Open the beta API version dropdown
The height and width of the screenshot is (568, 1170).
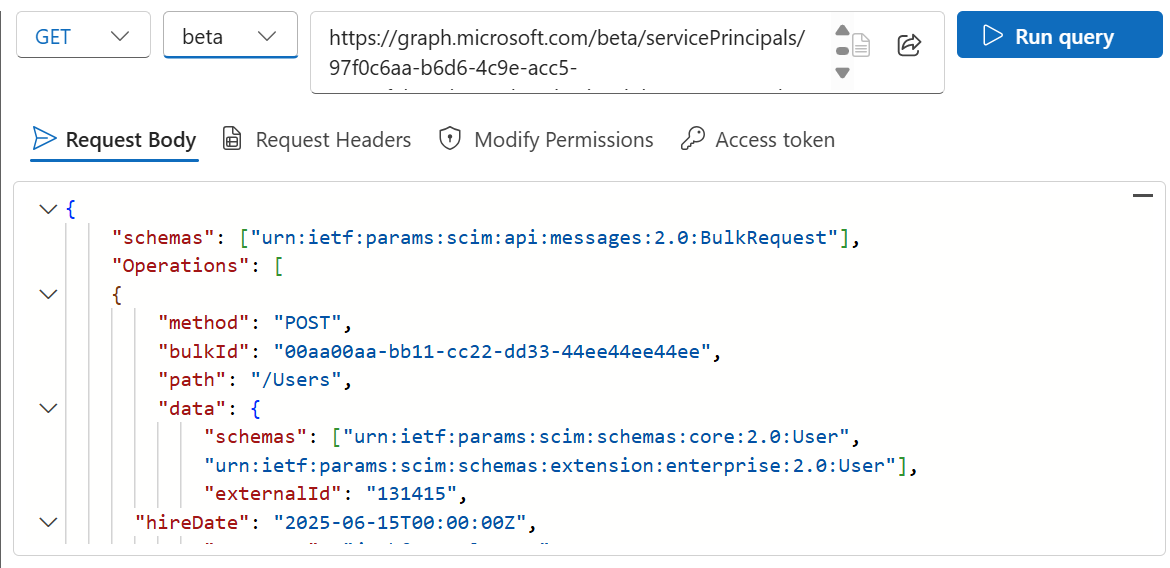(230, 36)
